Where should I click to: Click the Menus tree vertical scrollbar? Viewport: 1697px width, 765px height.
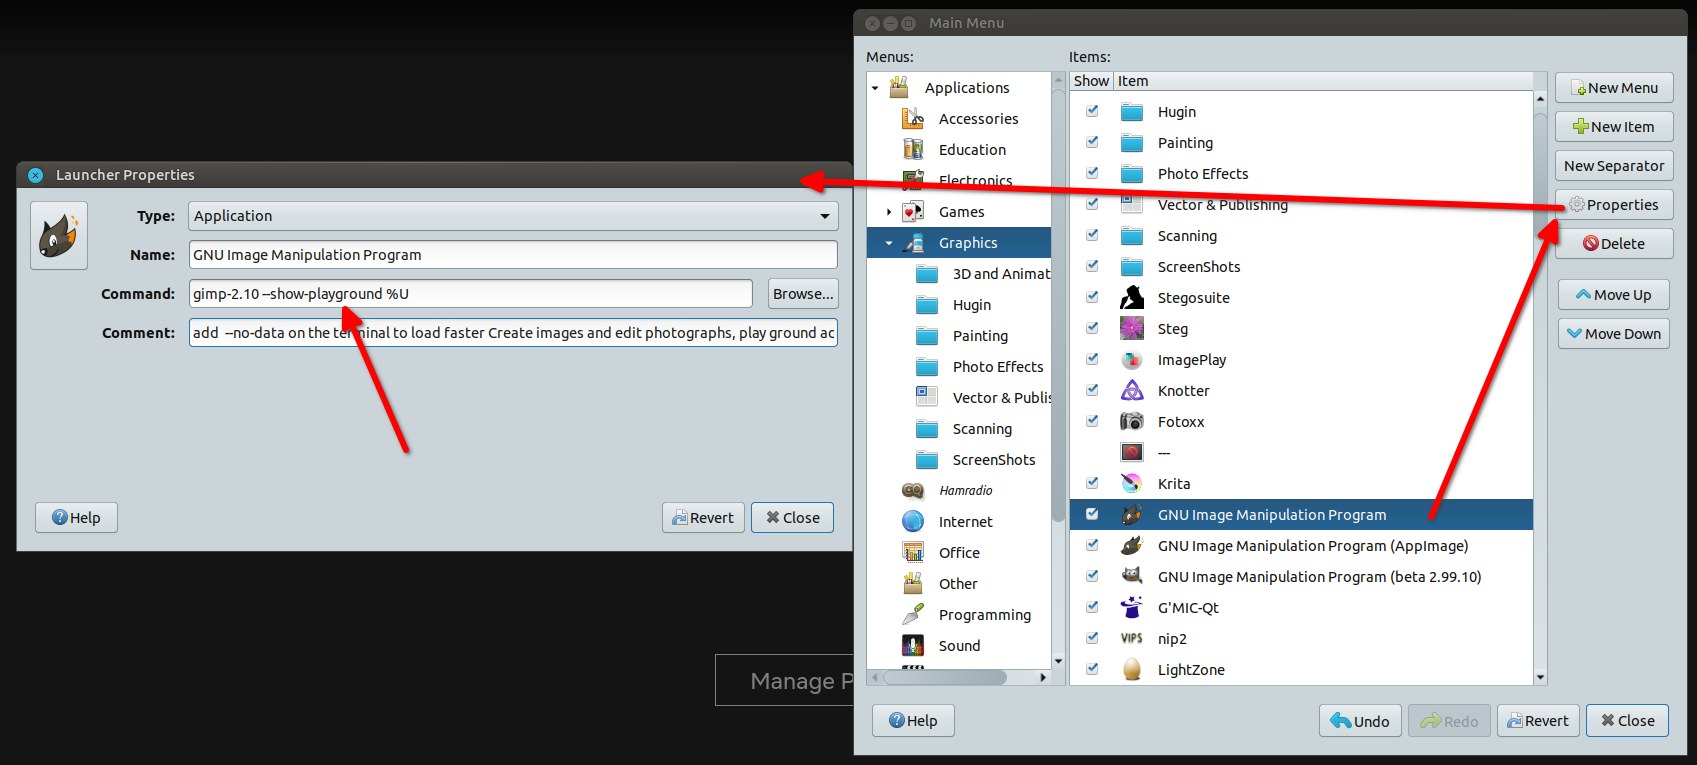(x=1059, y=370)
